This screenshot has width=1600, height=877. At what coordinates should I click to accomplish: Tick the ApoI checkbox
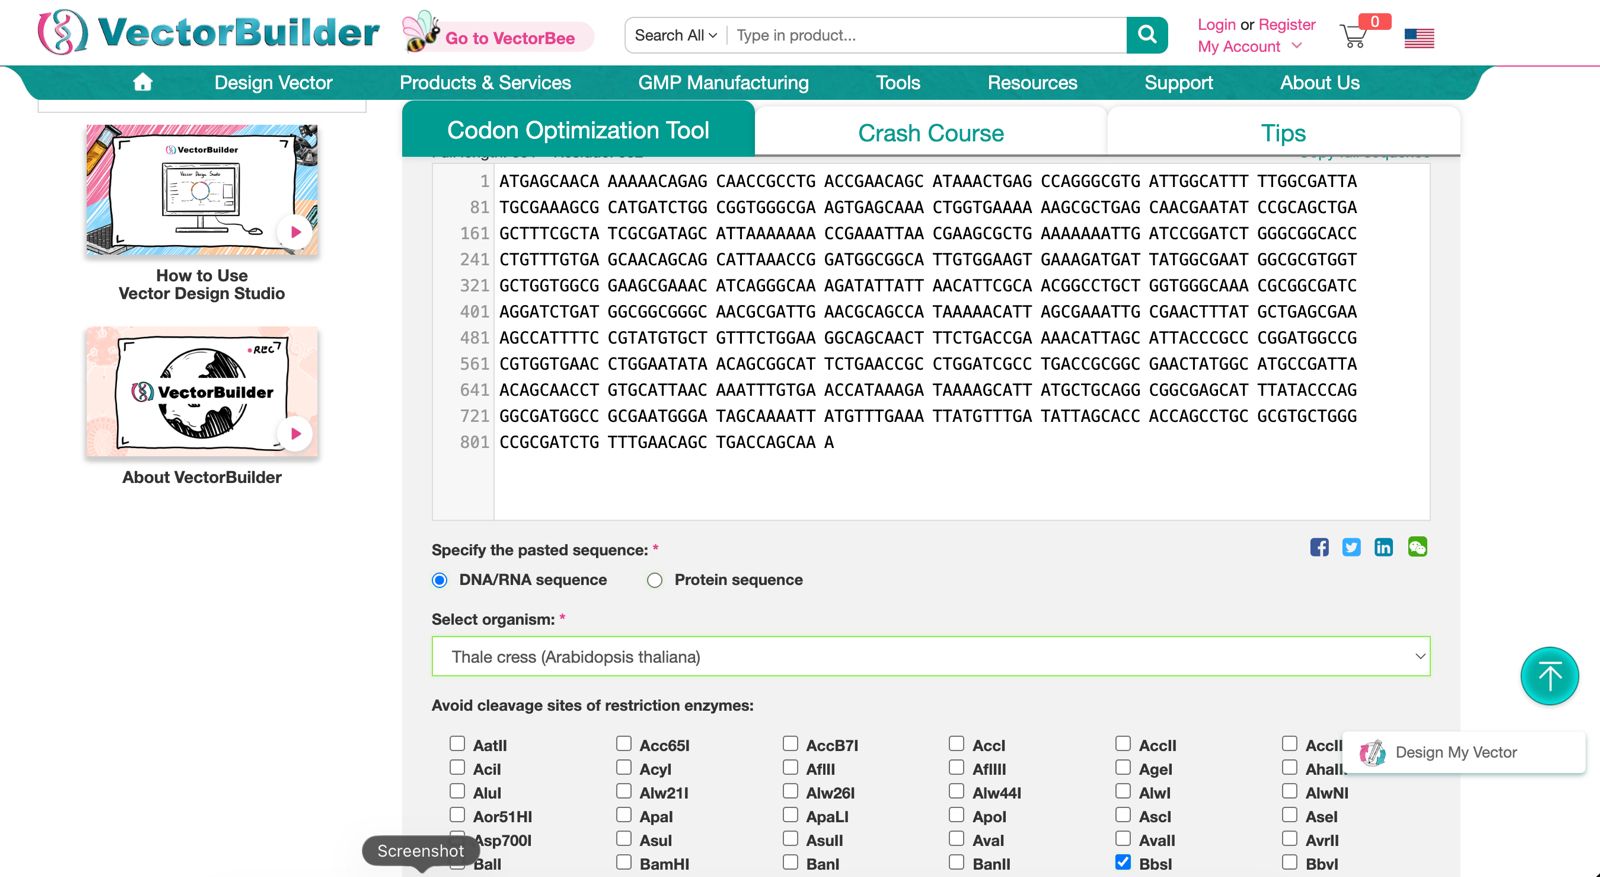pos(957,815)
